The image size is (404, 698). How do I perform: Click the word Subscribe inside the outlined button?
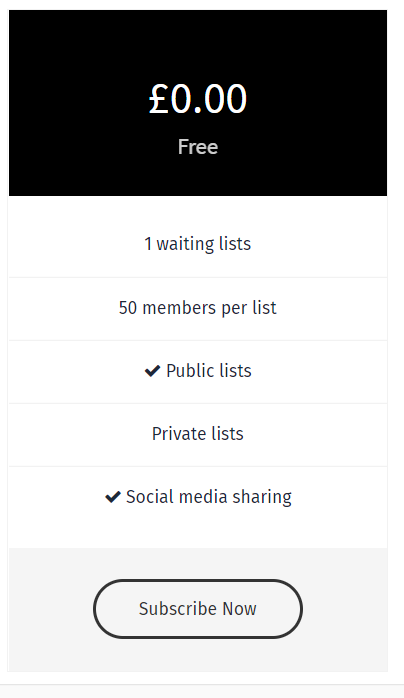pyautogui.click(x=178, y=609)
